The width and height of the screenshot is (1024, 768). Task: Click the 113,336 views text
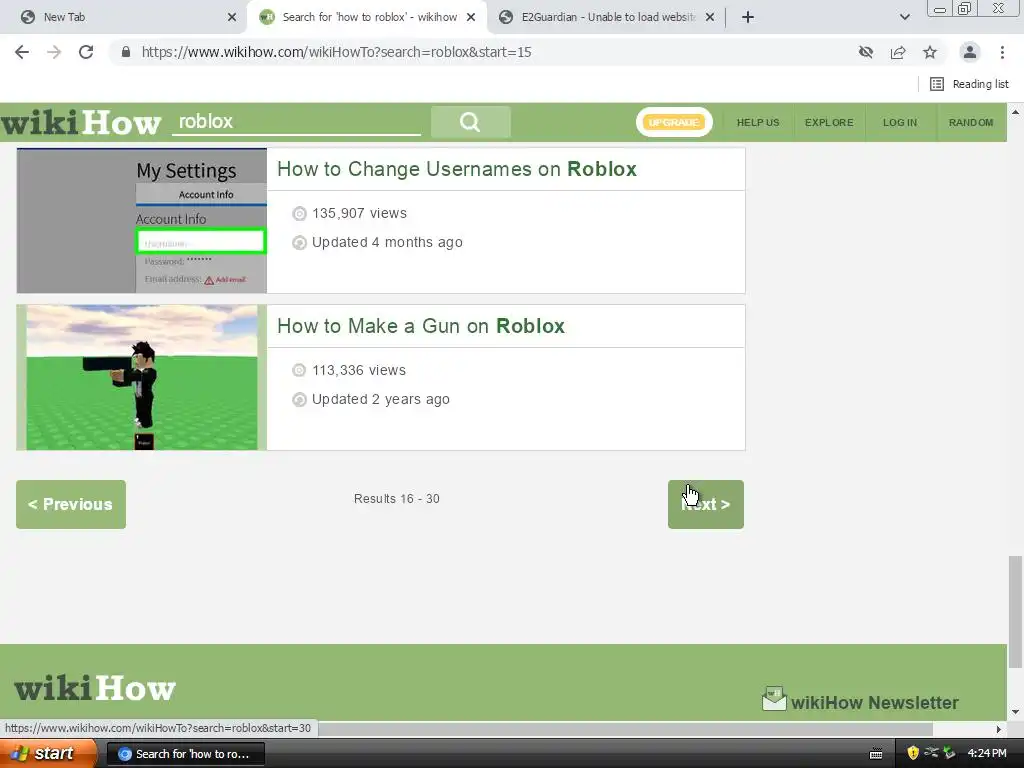[x=359, y=370]
